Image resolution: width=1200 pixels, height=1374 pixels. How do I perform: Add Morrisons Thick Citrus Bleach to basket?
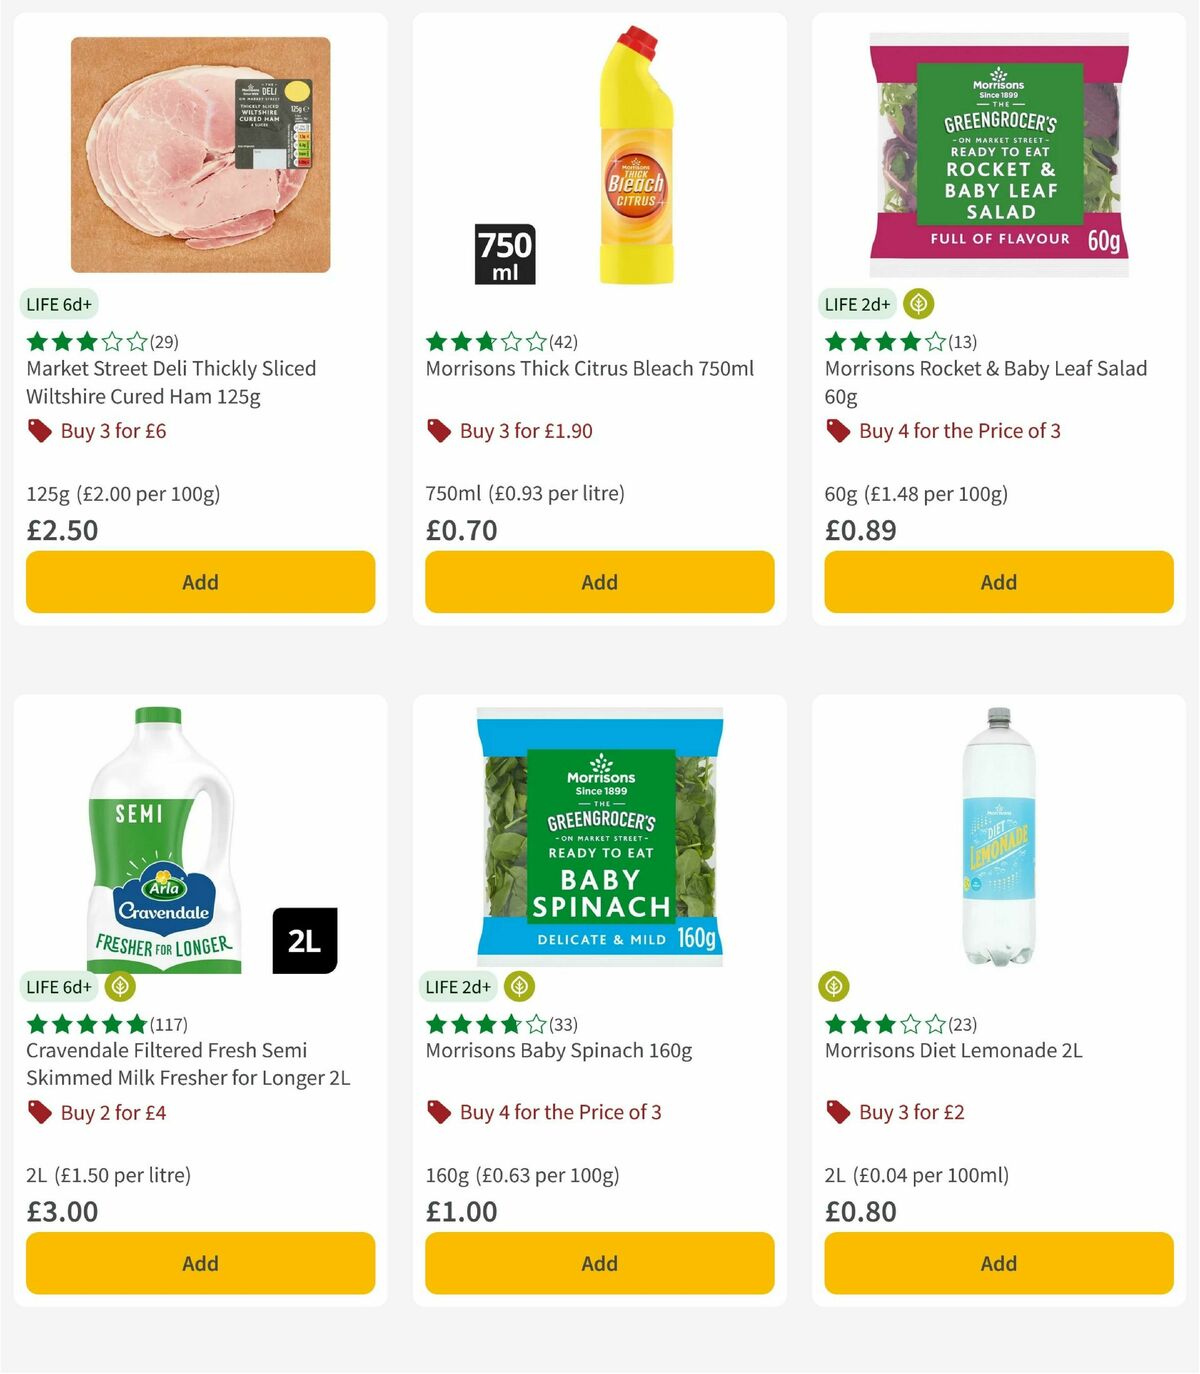(x=599, y=581)
